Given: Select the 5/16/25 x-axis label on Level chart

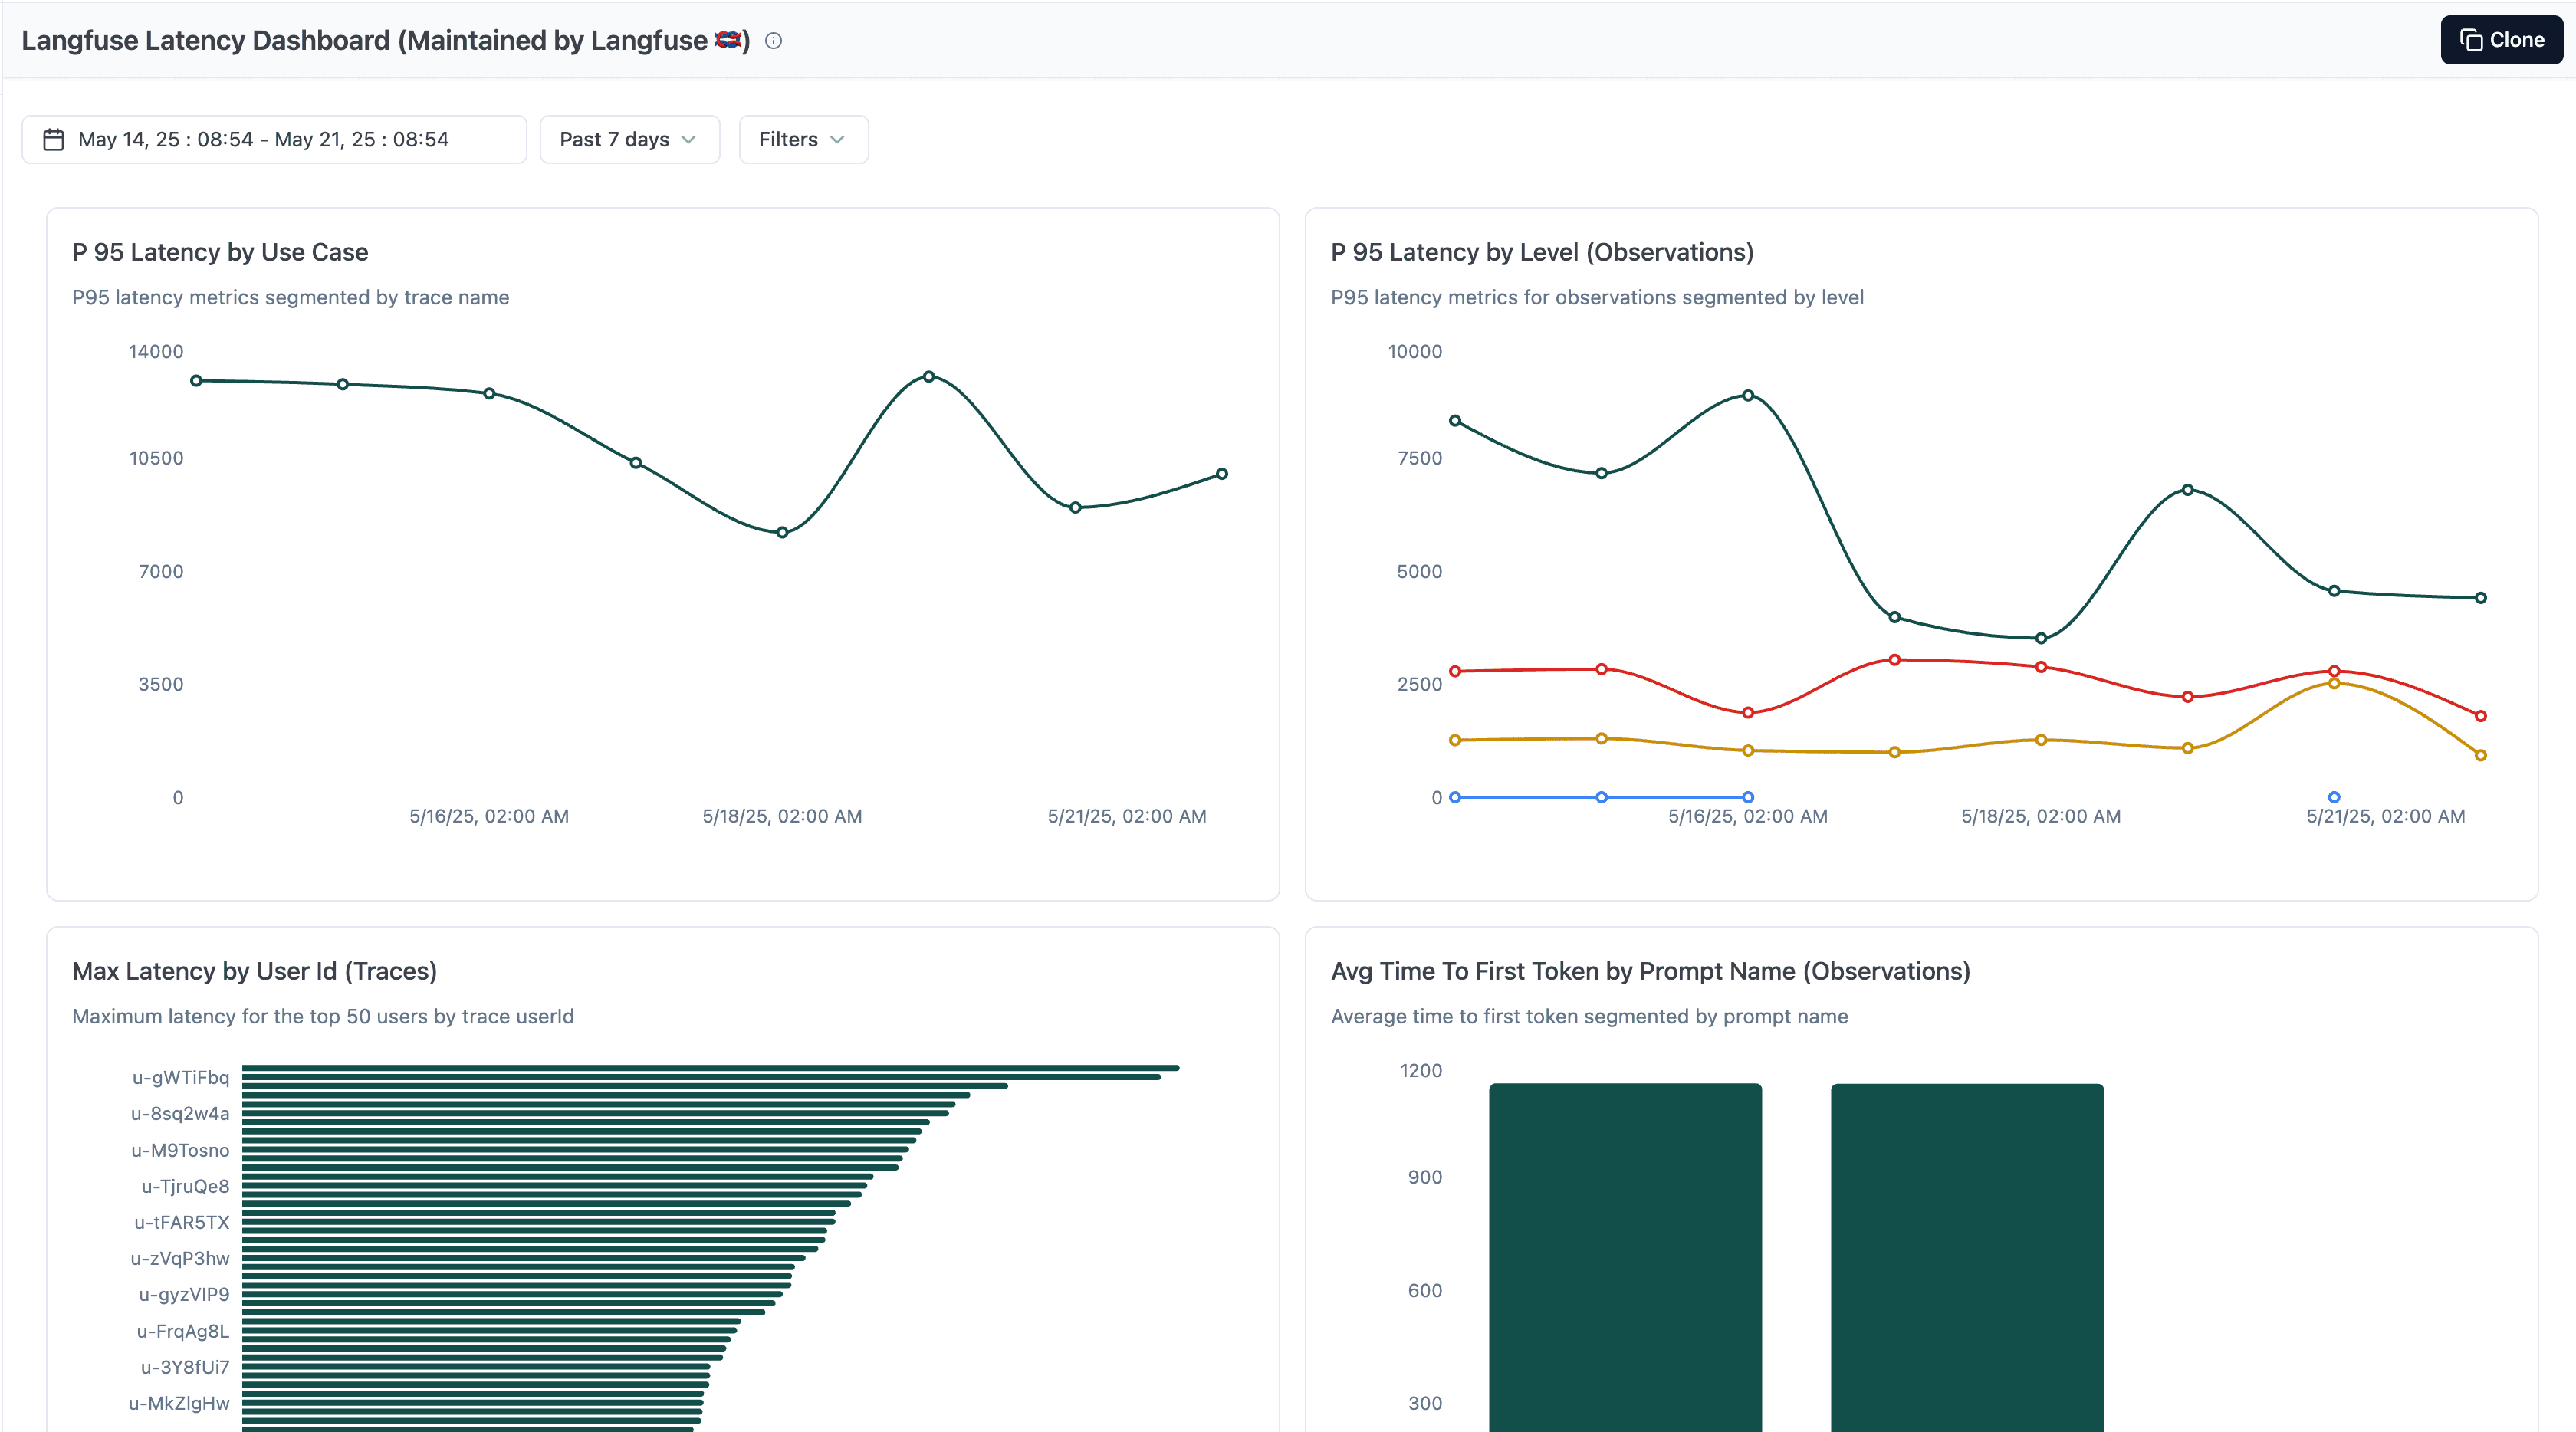Looking at the screenshot, I should tap(1747, 816).
